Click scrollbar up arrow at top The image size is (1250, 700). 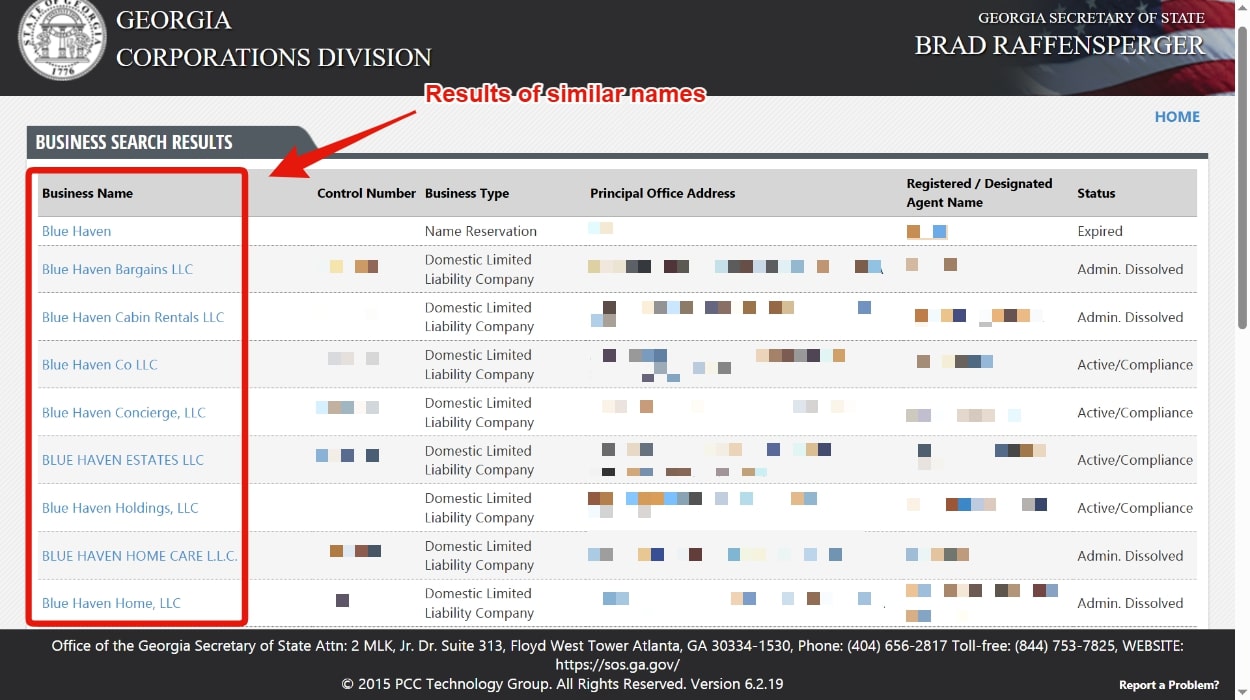tap(1241, 8)
